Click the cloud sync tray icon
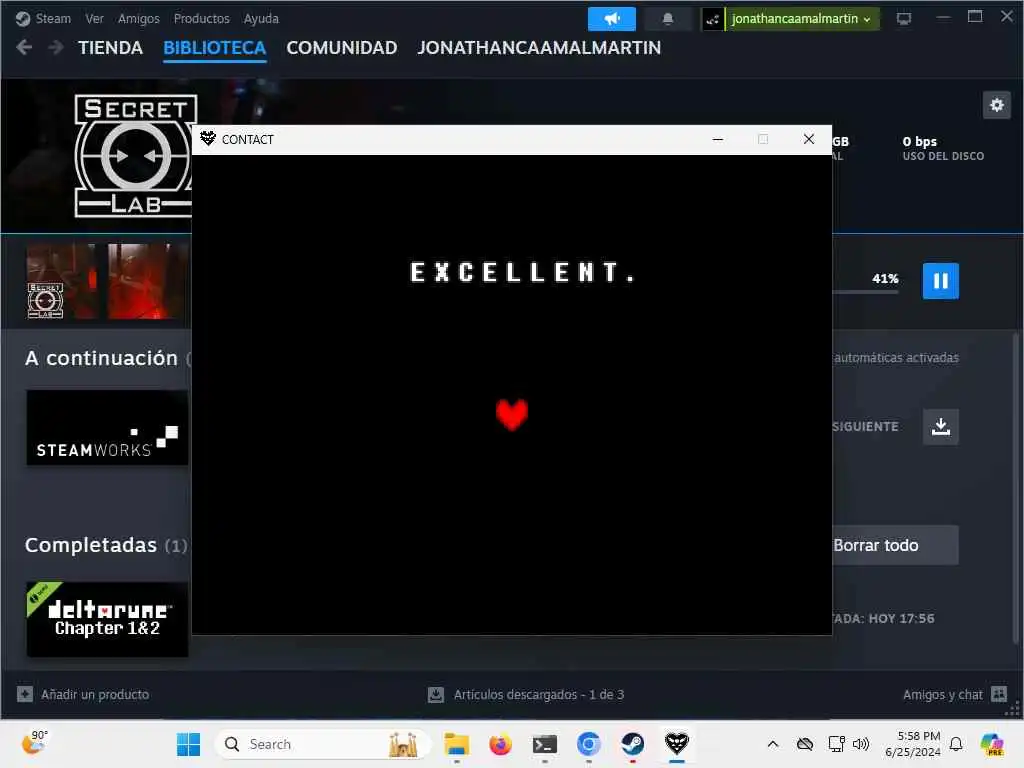This screenshot has height=768, width=1024. pyautogui.click(x=805, y=744)
